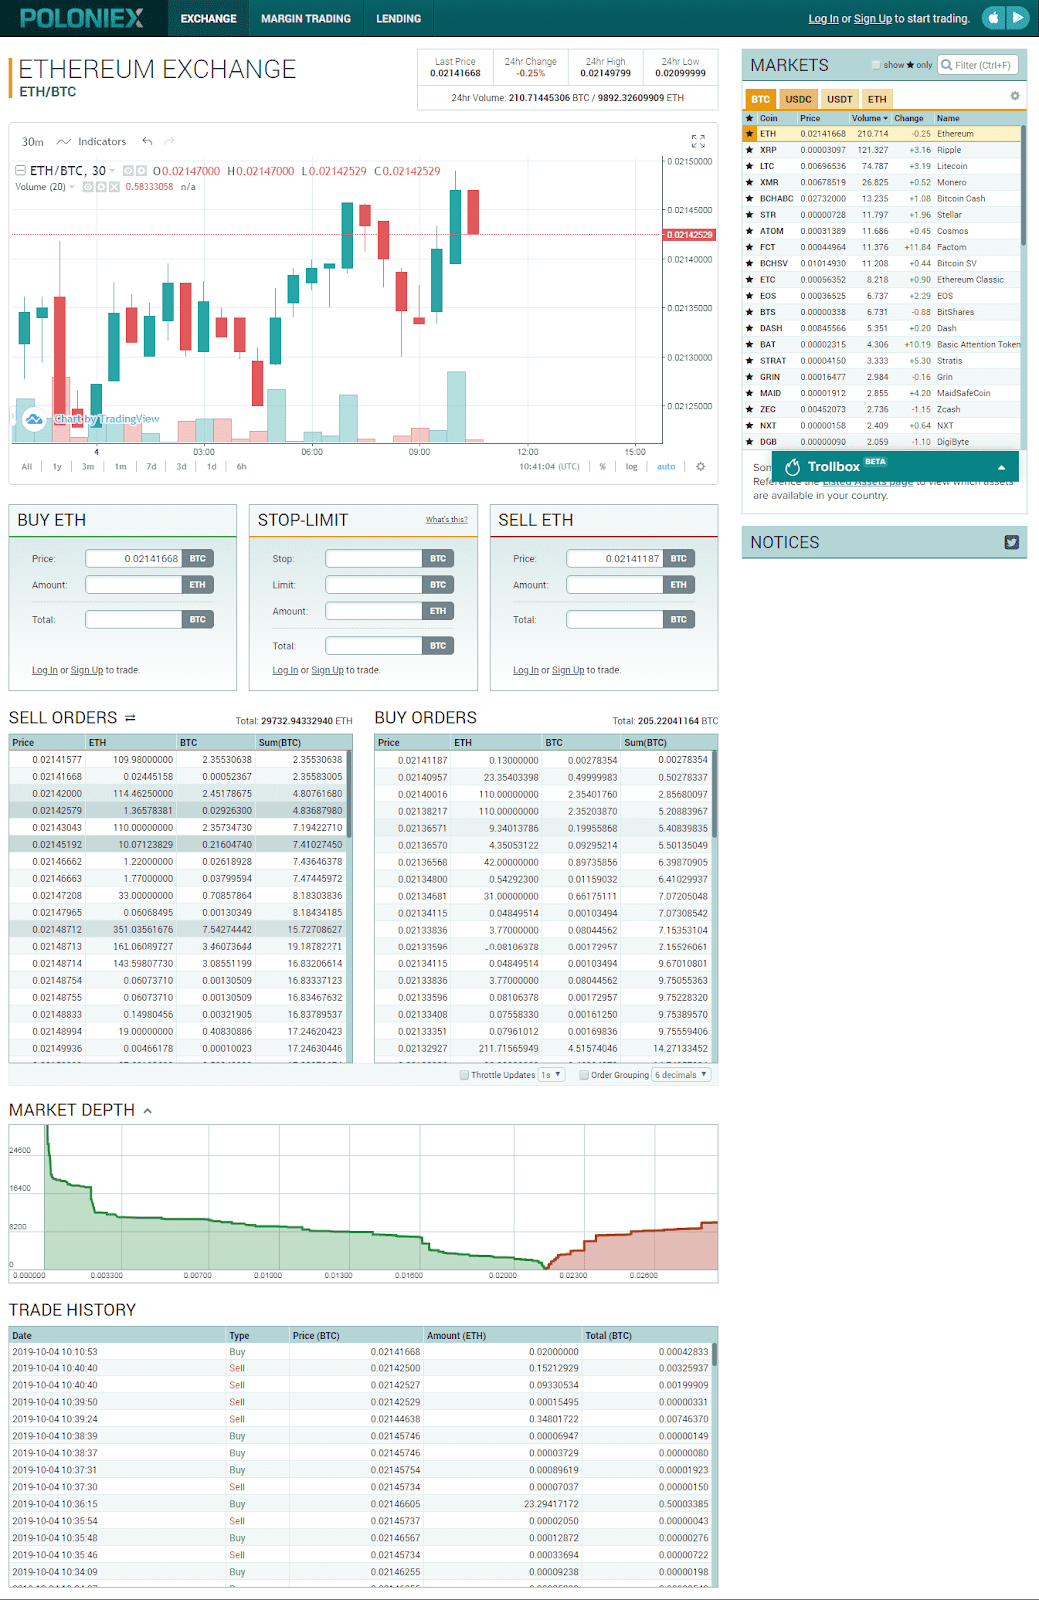The height and width of the screenshot is (1600, 1039).
Task: Open the Exchange navigation tab
Action: point(208,18)
